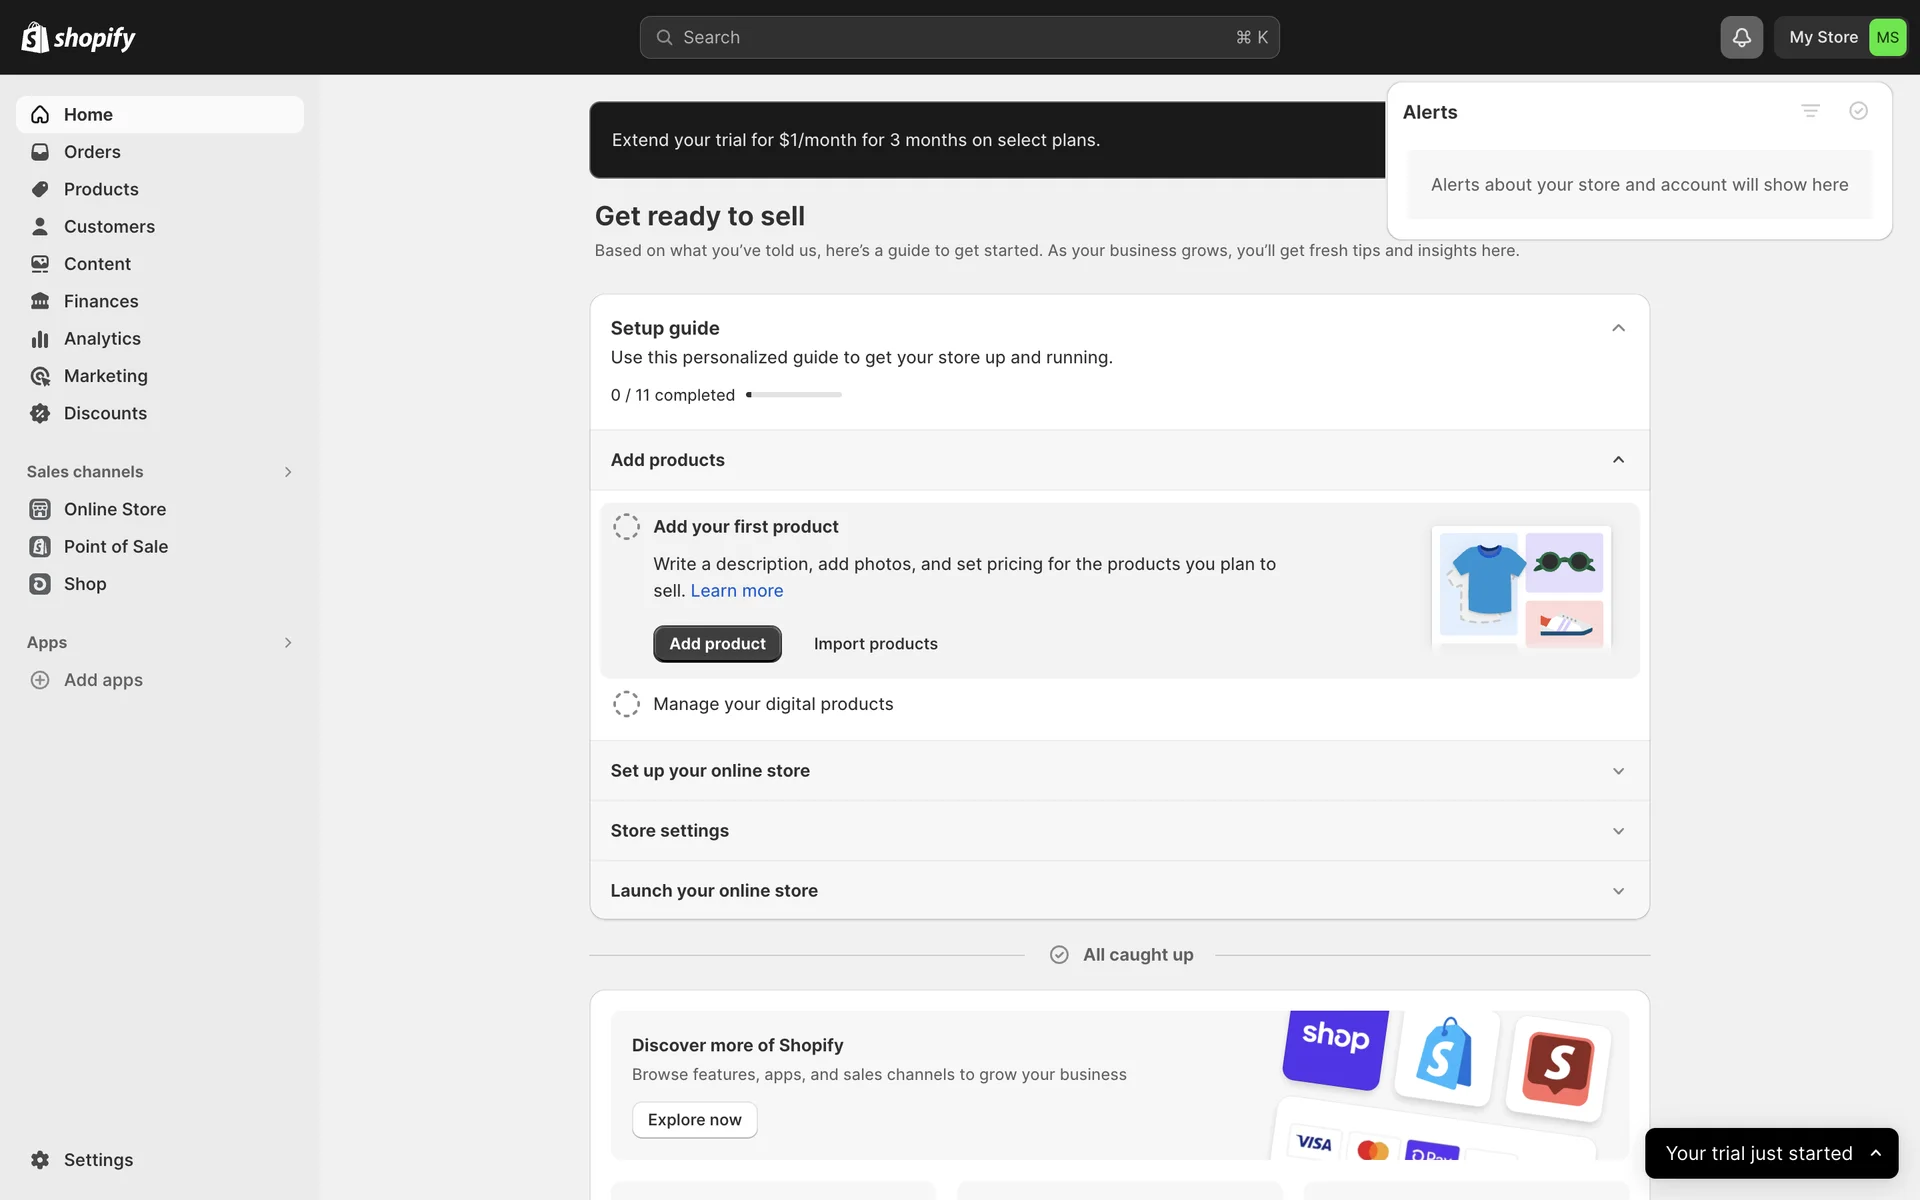Image resolution: width=1920 pixels, height=1200 pixels.
Task: Open the Discounts sidebar icon
Action: coord(40,414)
